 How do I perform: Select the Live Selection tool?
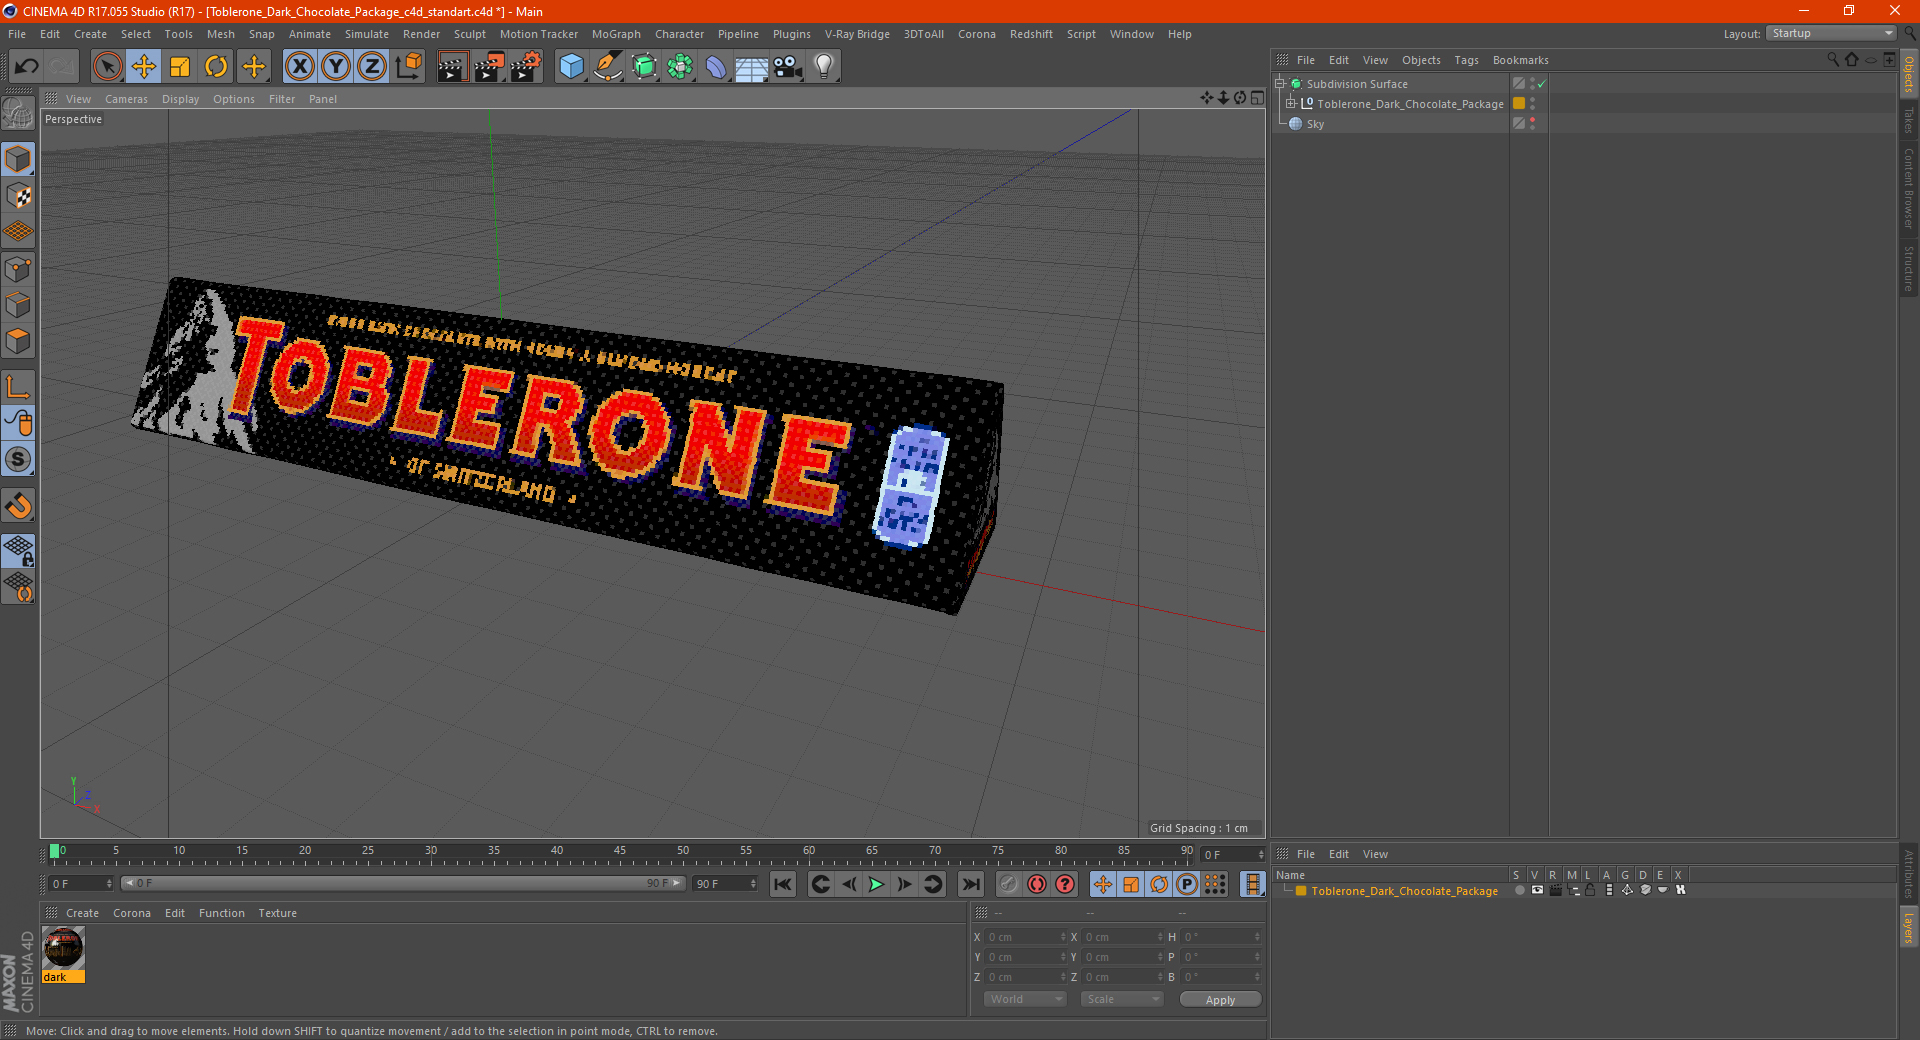(107, 67)
